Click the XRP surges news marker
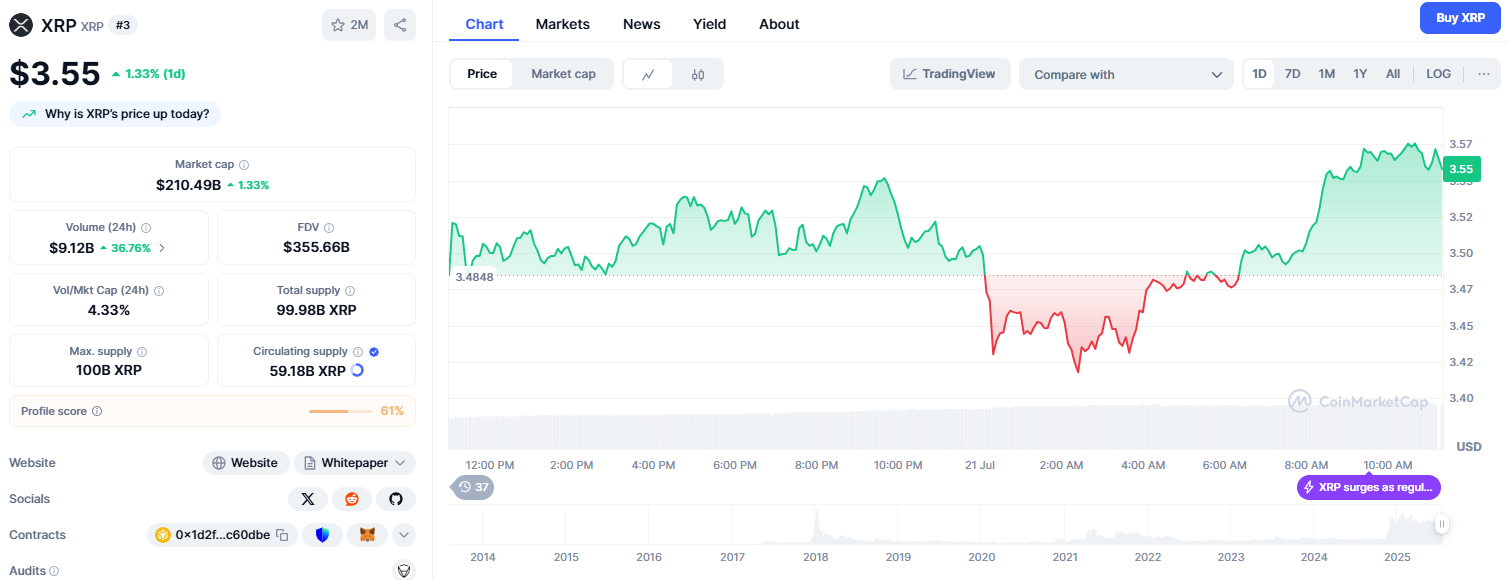1509x580 pixels. tap(1369, 487)
